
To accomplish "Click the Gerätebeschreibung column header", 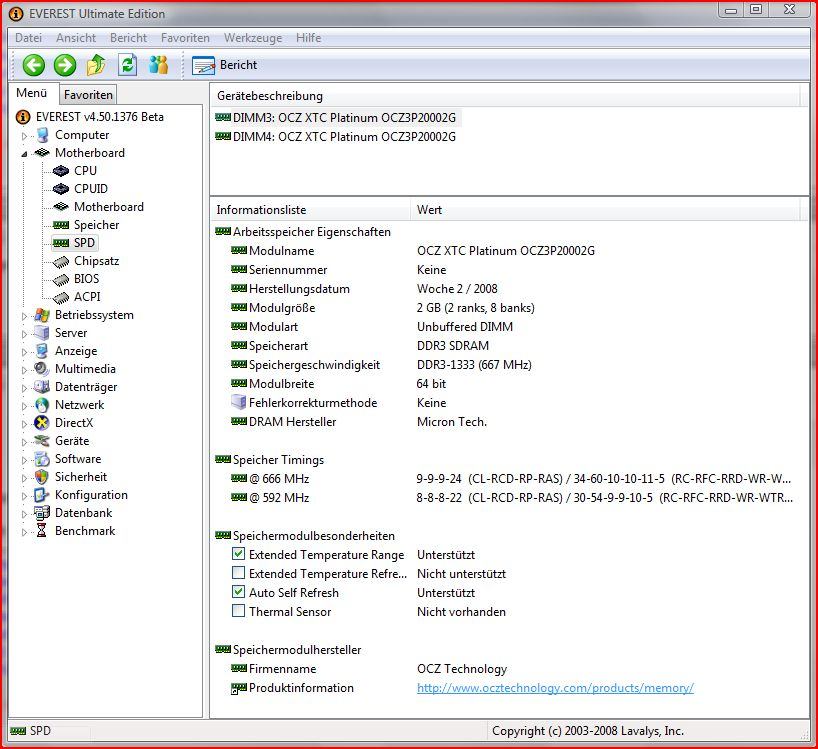I will click(504, 96).
